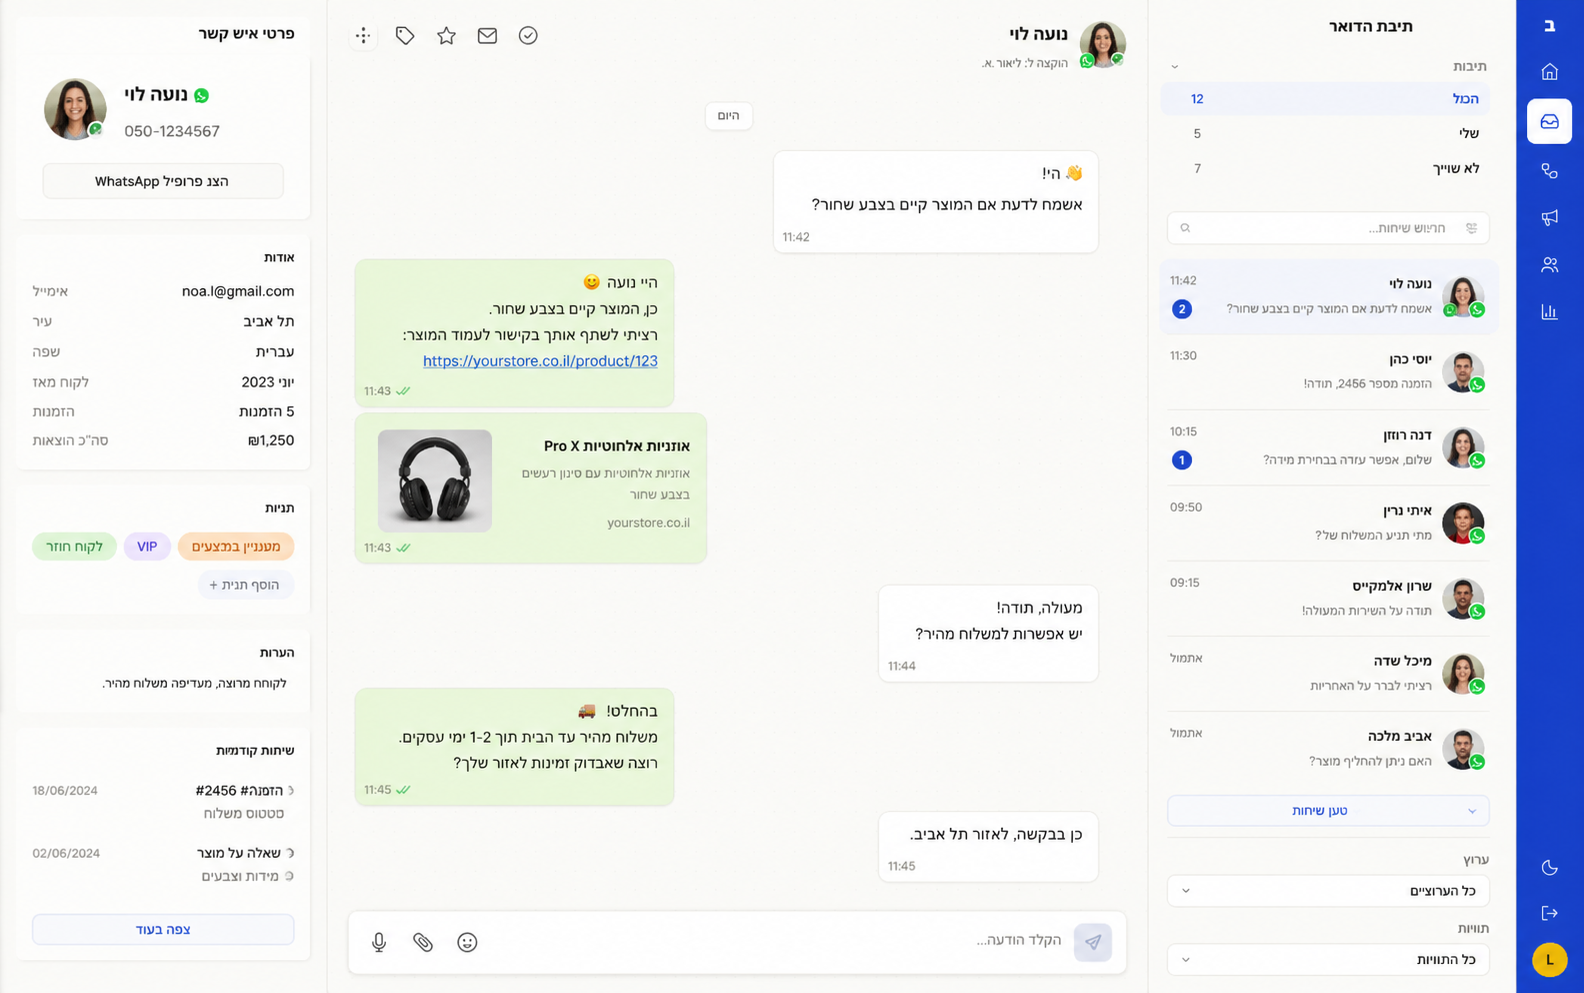Open conversation with אביב מלכה
Screen dimensions: 1584x993
[x=1328, y=749]
